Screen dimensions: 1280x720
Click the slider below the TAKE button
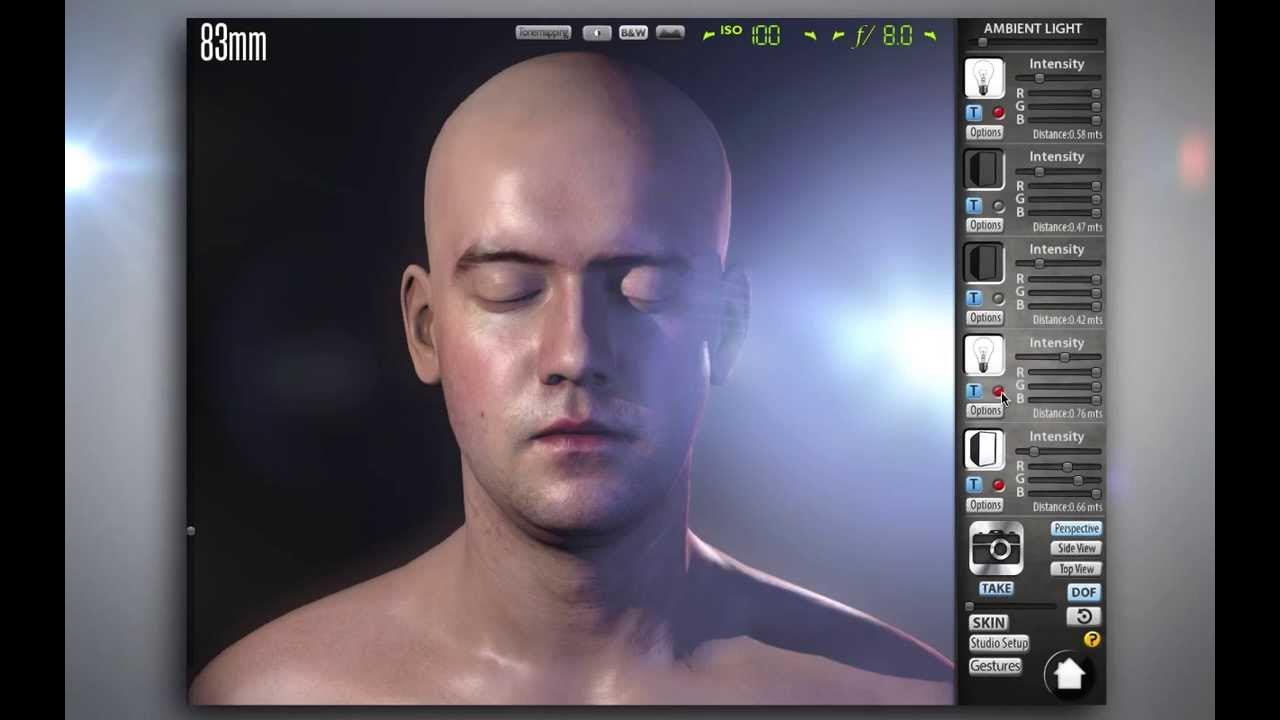(1009, 606)
